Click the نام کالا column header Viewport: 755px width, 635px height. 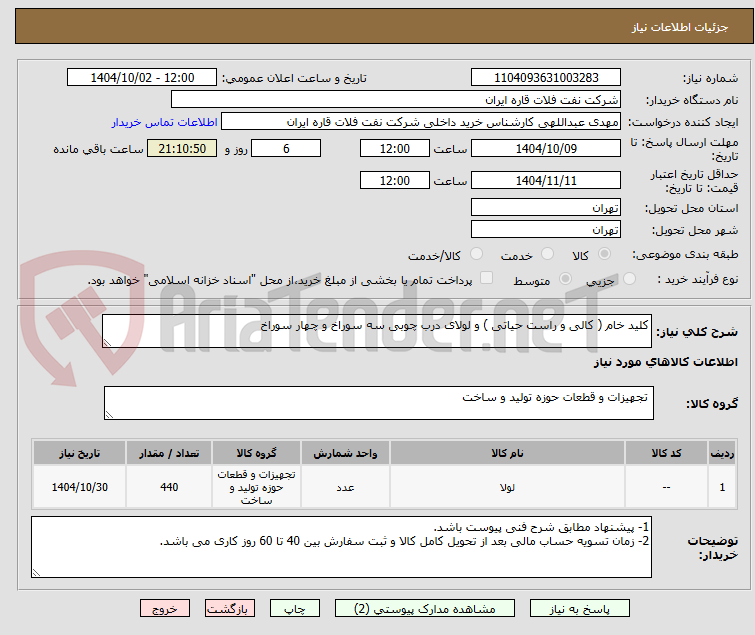click(507, 453)
